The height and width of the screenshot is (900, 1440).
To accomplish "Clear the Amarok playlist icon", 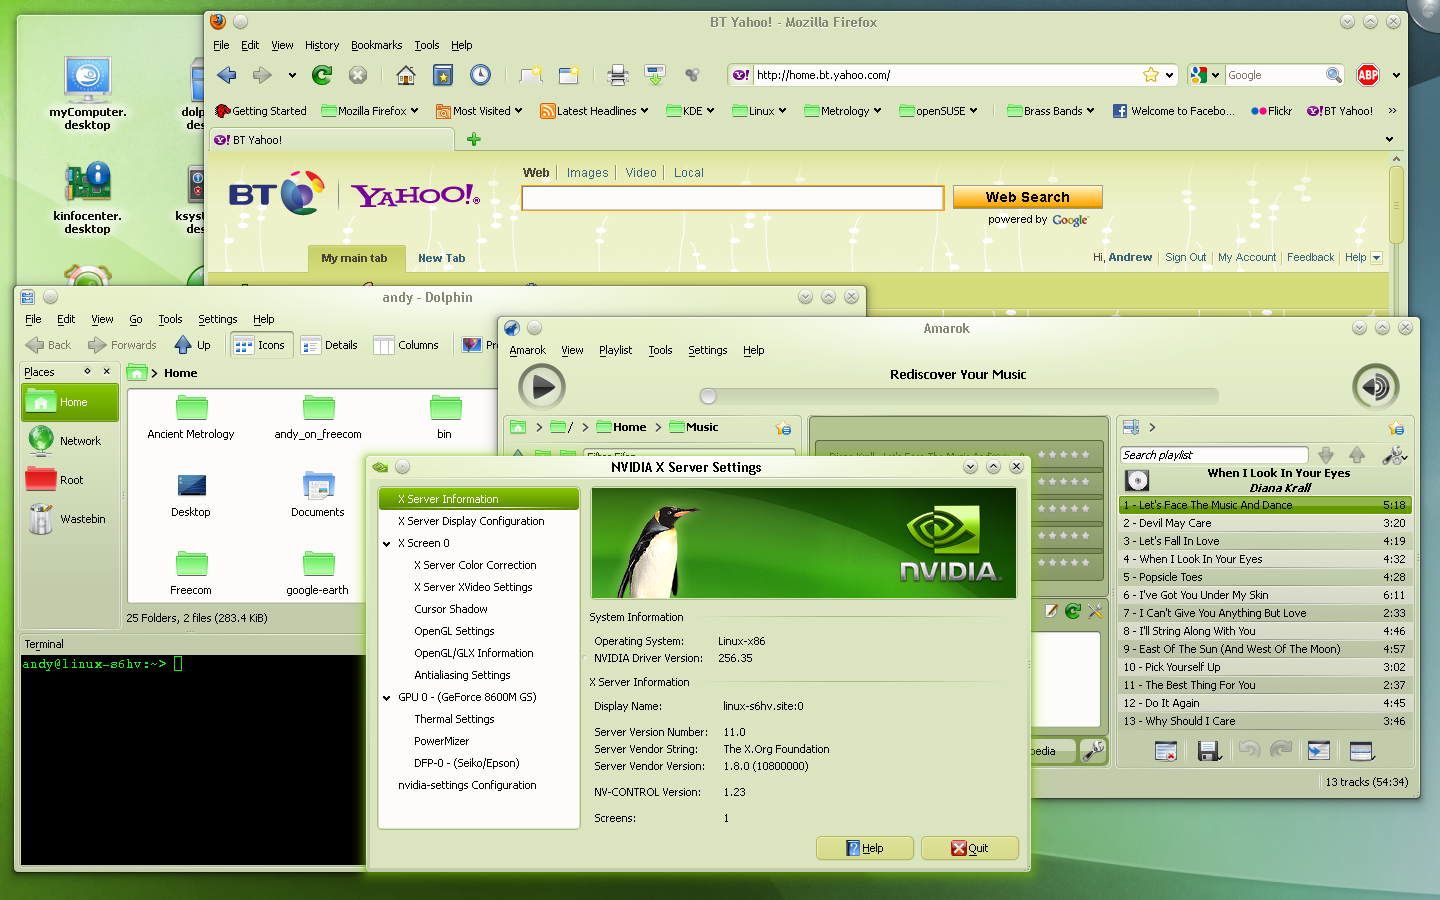I will tap(1166, 751).
